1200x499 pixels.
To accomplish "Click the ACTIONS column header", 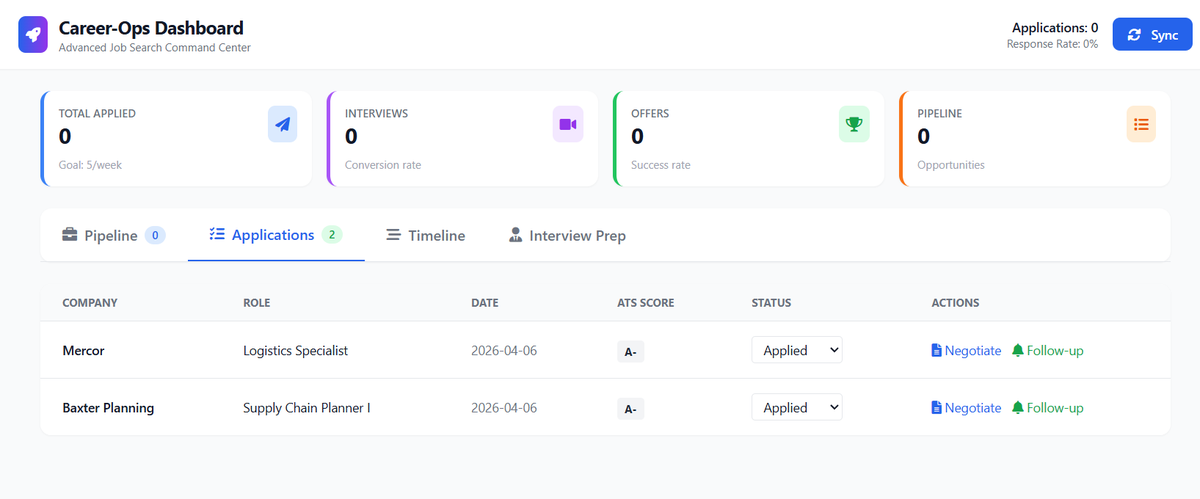I will [955, 303].
